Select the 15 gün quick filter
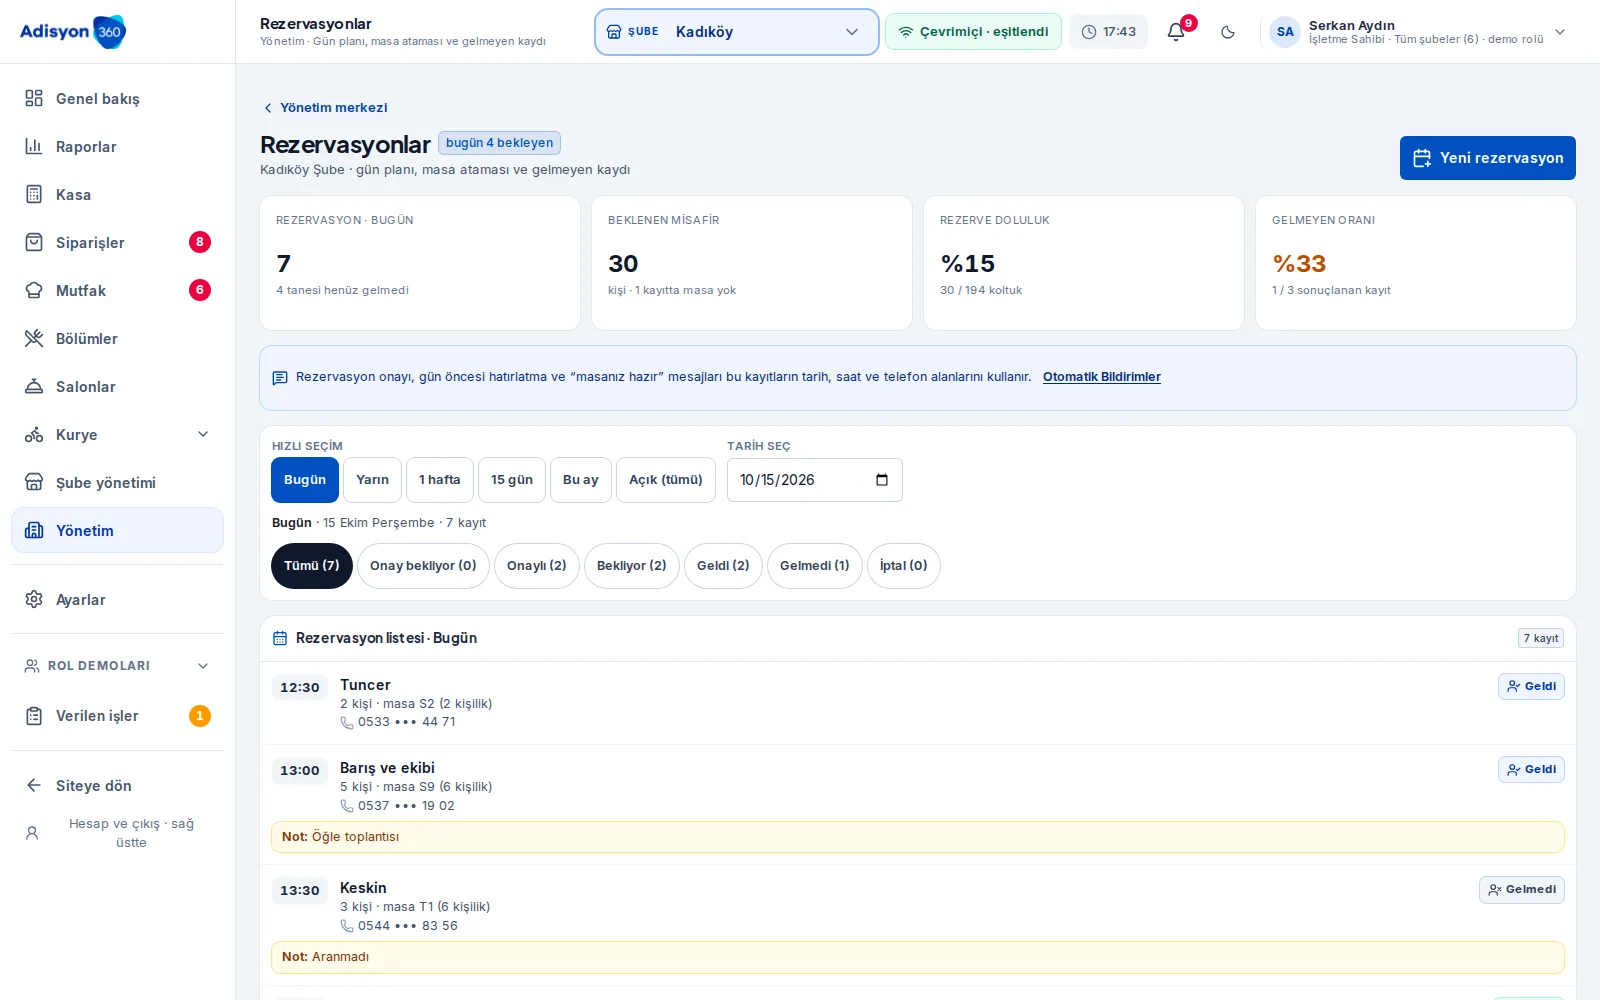 [512, 480]
